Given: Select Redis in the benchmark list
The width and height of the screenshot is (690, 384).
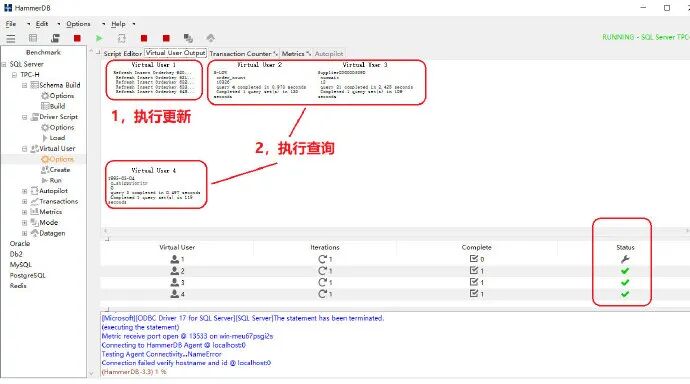Looking at the screenshot, I should [x=18, y=285].
